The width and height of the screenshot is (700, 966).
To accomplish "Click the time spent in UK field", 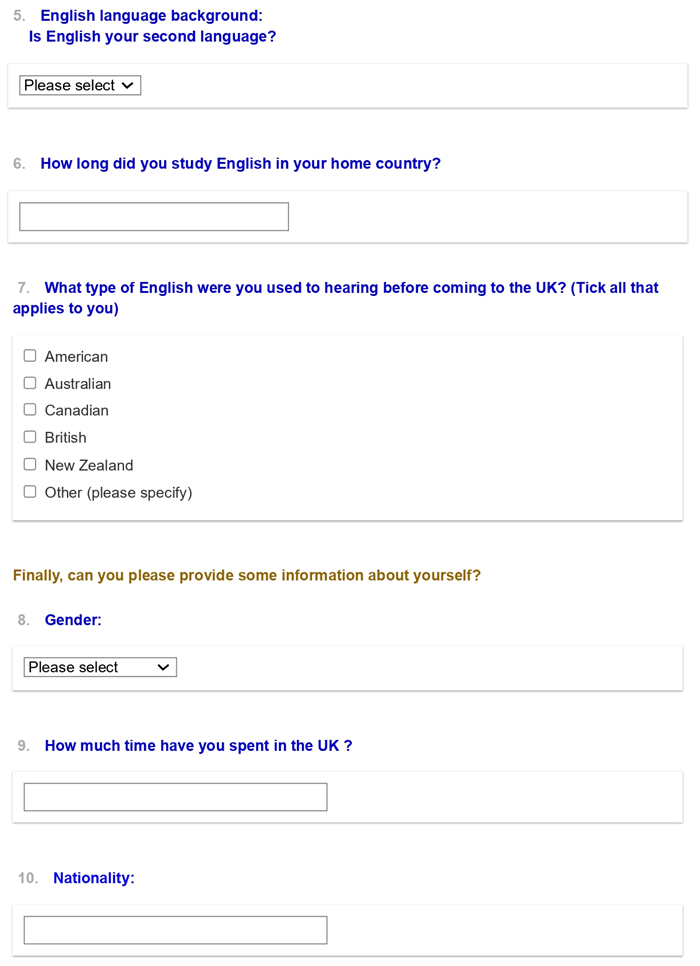I will click(175, 797).
